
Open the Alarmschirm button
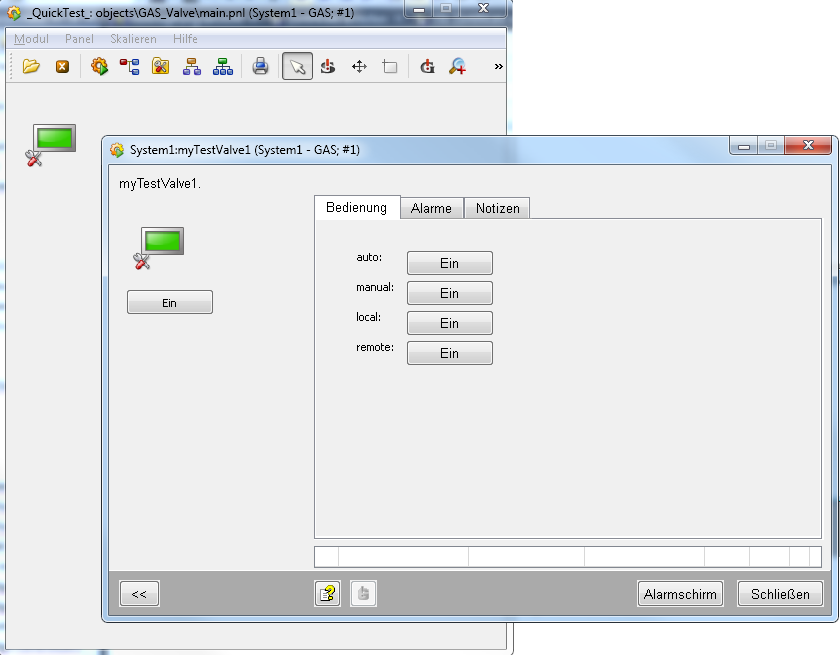pyautogui.click(x=680, y=594)
